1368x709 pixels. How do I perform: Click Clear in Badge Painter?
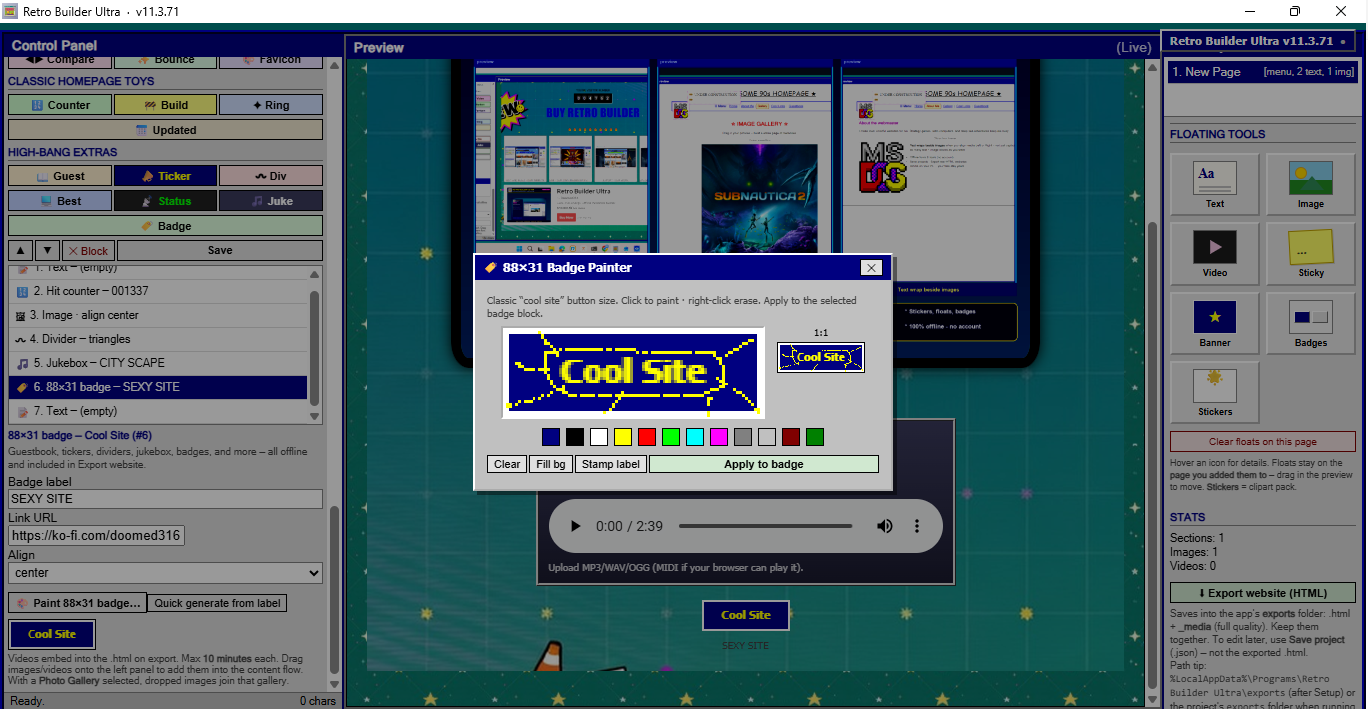507,464
